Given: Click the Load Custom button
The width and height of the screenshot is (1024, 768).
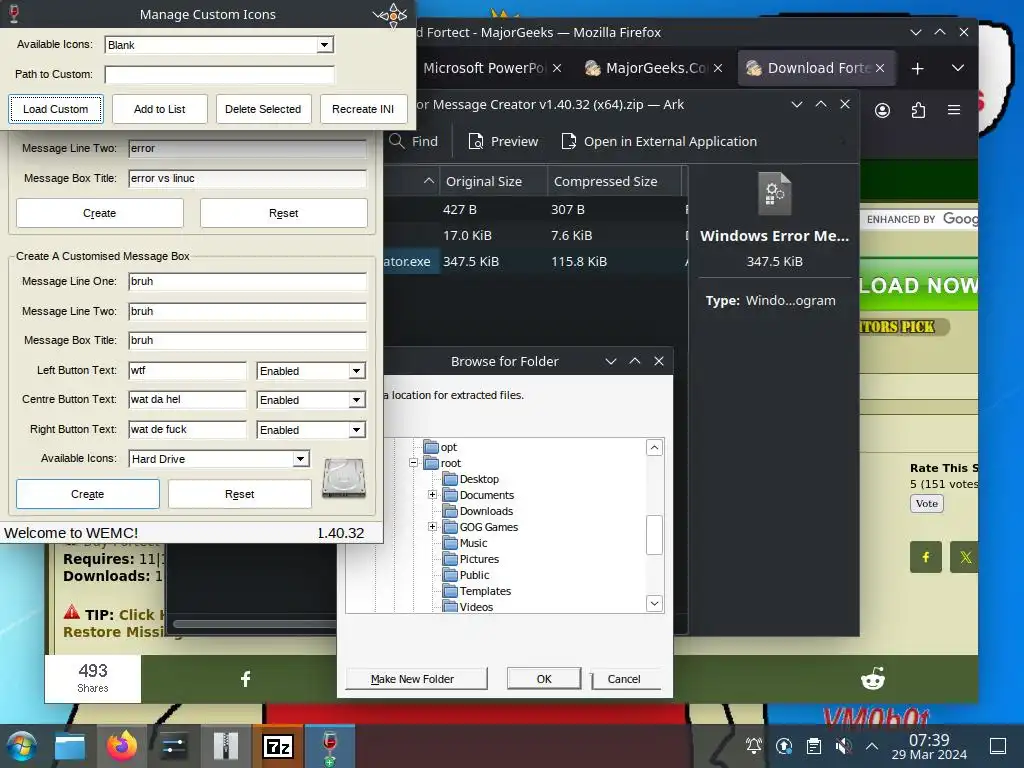Looking at the screenshot, I should click(56, 109).
